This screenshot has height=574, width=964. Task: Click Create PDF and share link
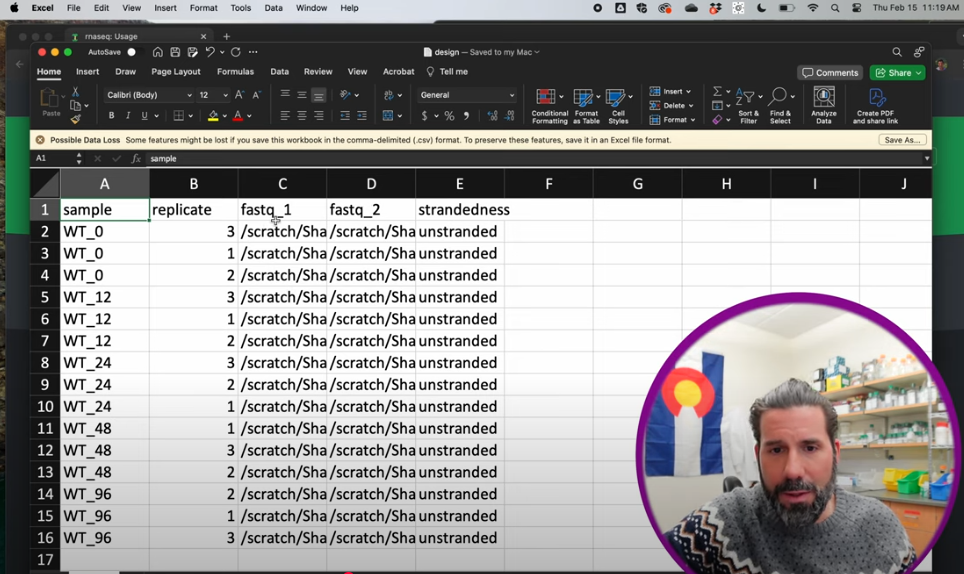875,106
